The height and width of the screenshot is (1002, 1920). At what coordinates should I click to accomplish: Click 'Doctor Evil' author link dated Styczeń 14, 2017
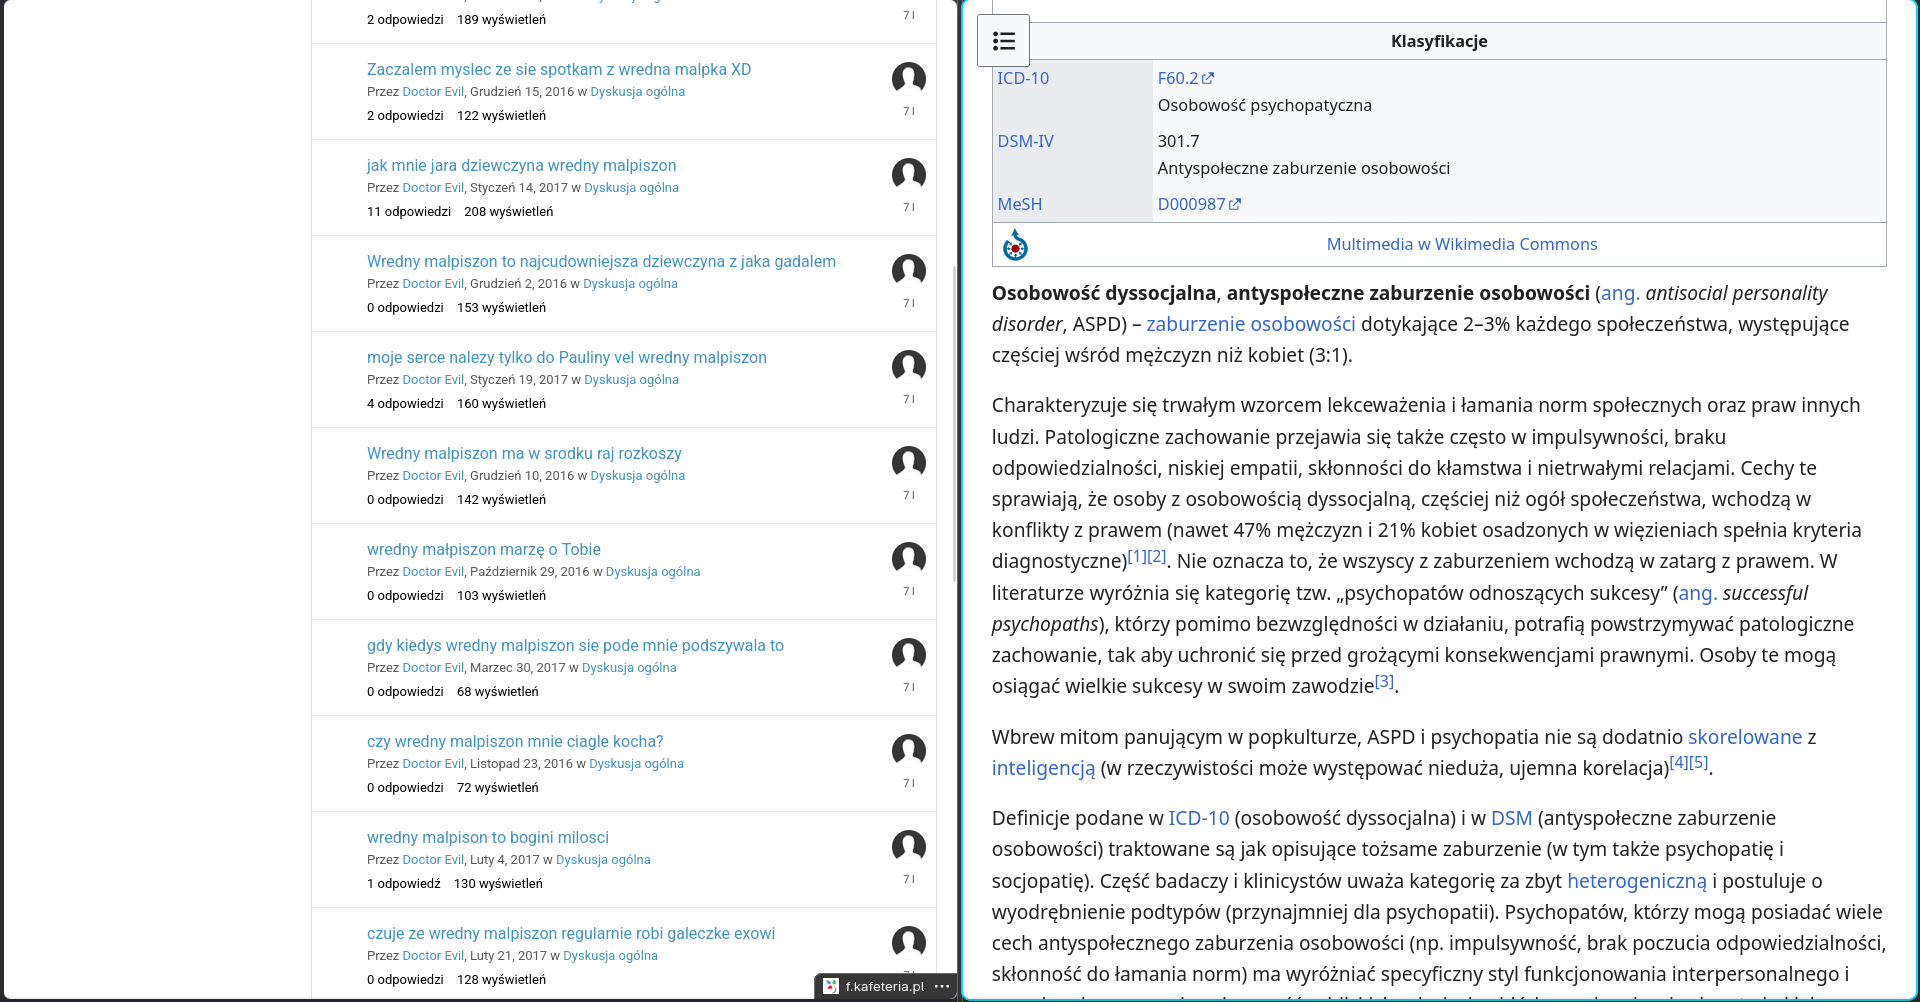pyautogui.click(x=433, y=187)
